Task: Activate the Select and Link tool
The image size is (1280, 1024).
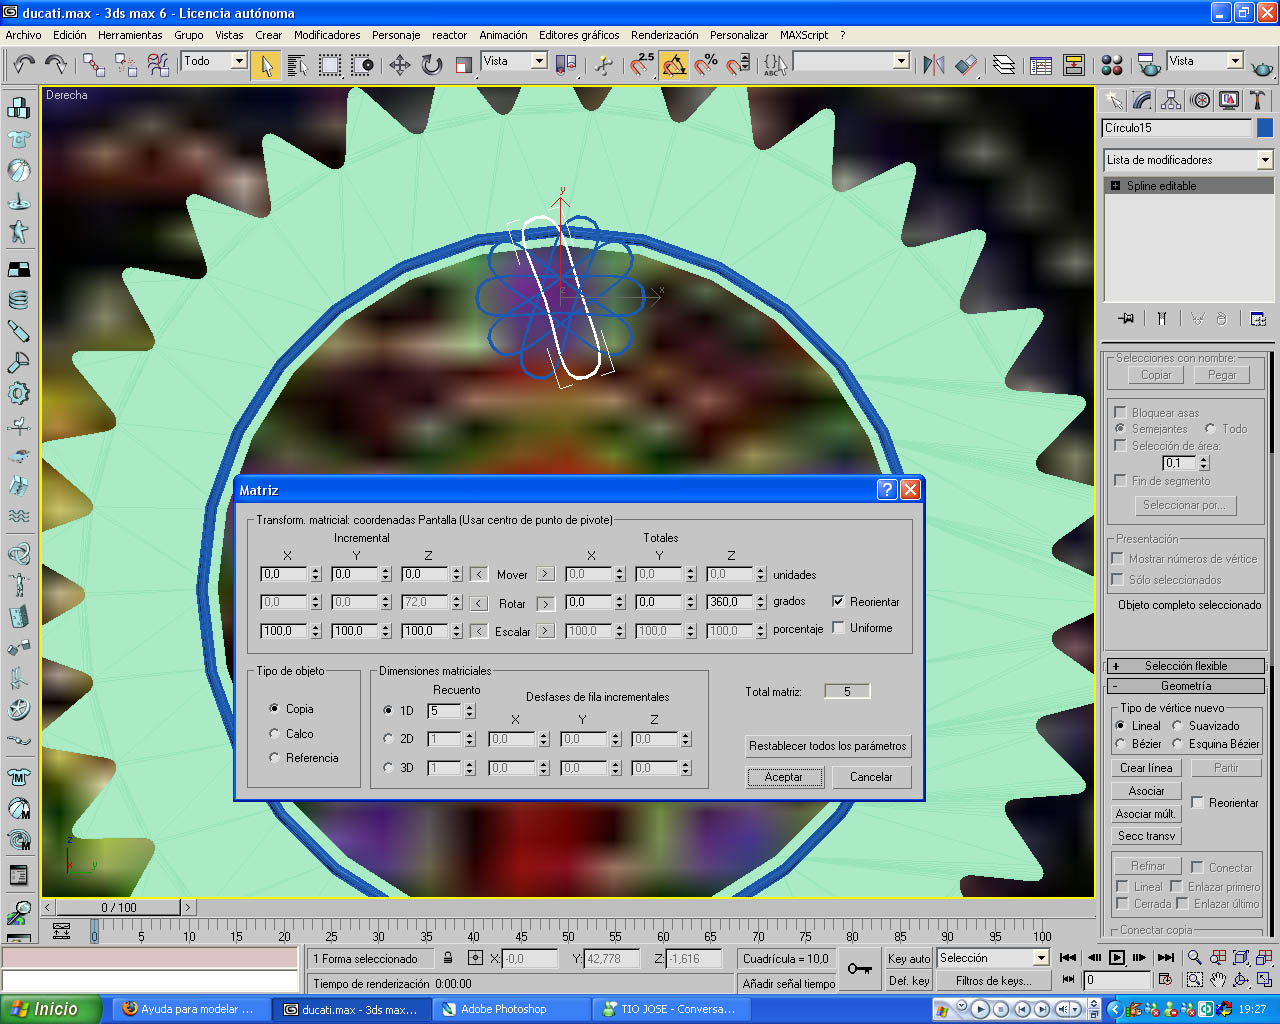Action: click(94, 65)
